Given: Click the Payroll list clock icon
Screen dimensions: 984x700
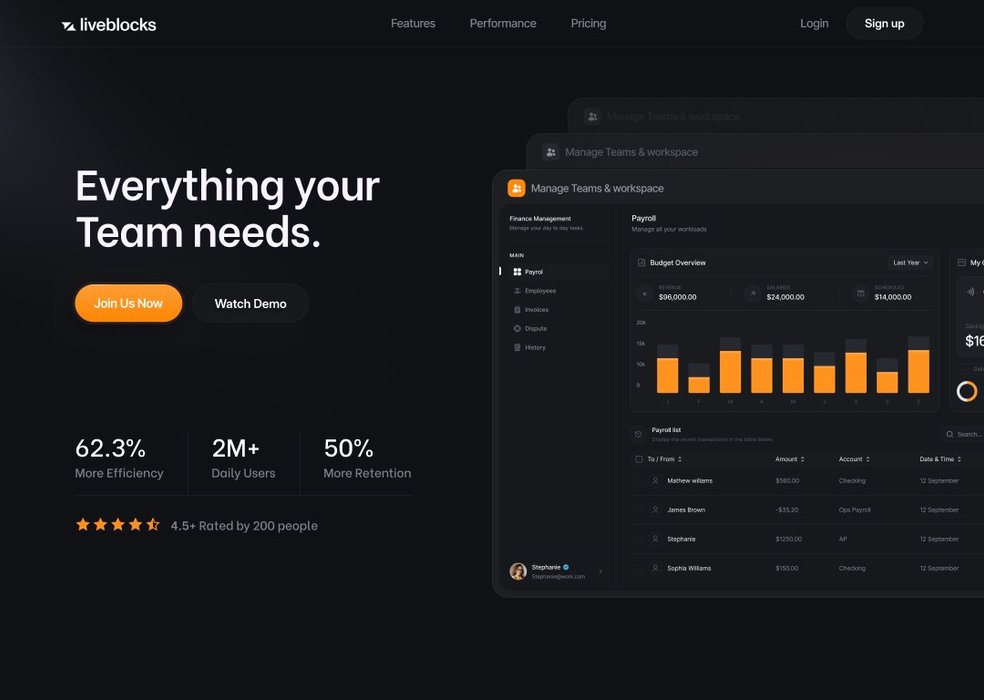Looking at the screenshot, I should coord(638,435).
